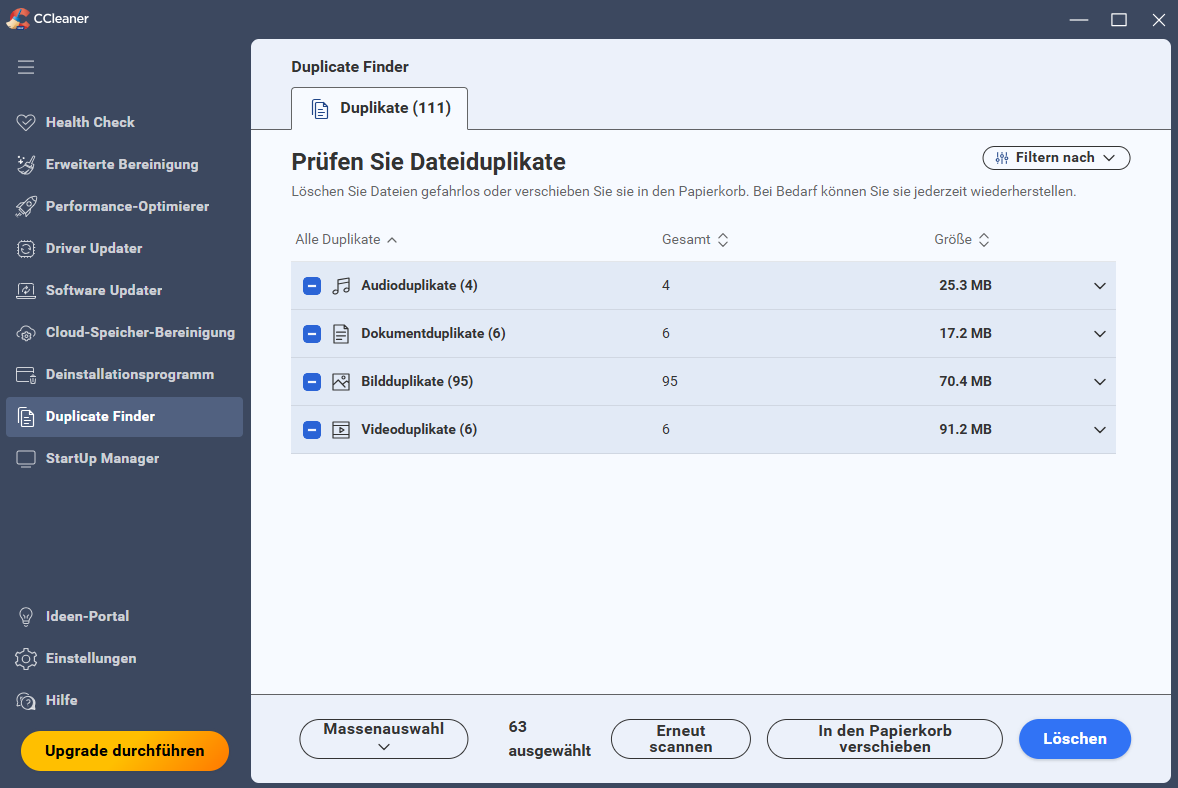Open StartUp Manager in sidebar

[x=102, y=458]
